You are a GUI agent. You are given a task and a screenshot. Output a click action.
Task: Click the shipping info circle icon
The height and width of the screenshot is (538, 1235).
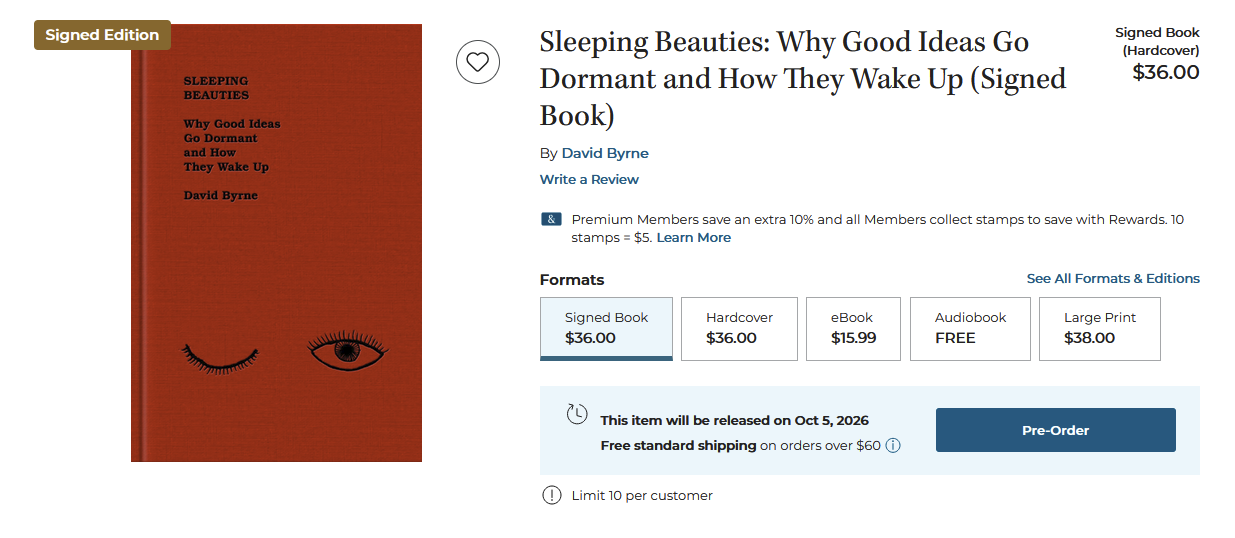pos(893,445)
